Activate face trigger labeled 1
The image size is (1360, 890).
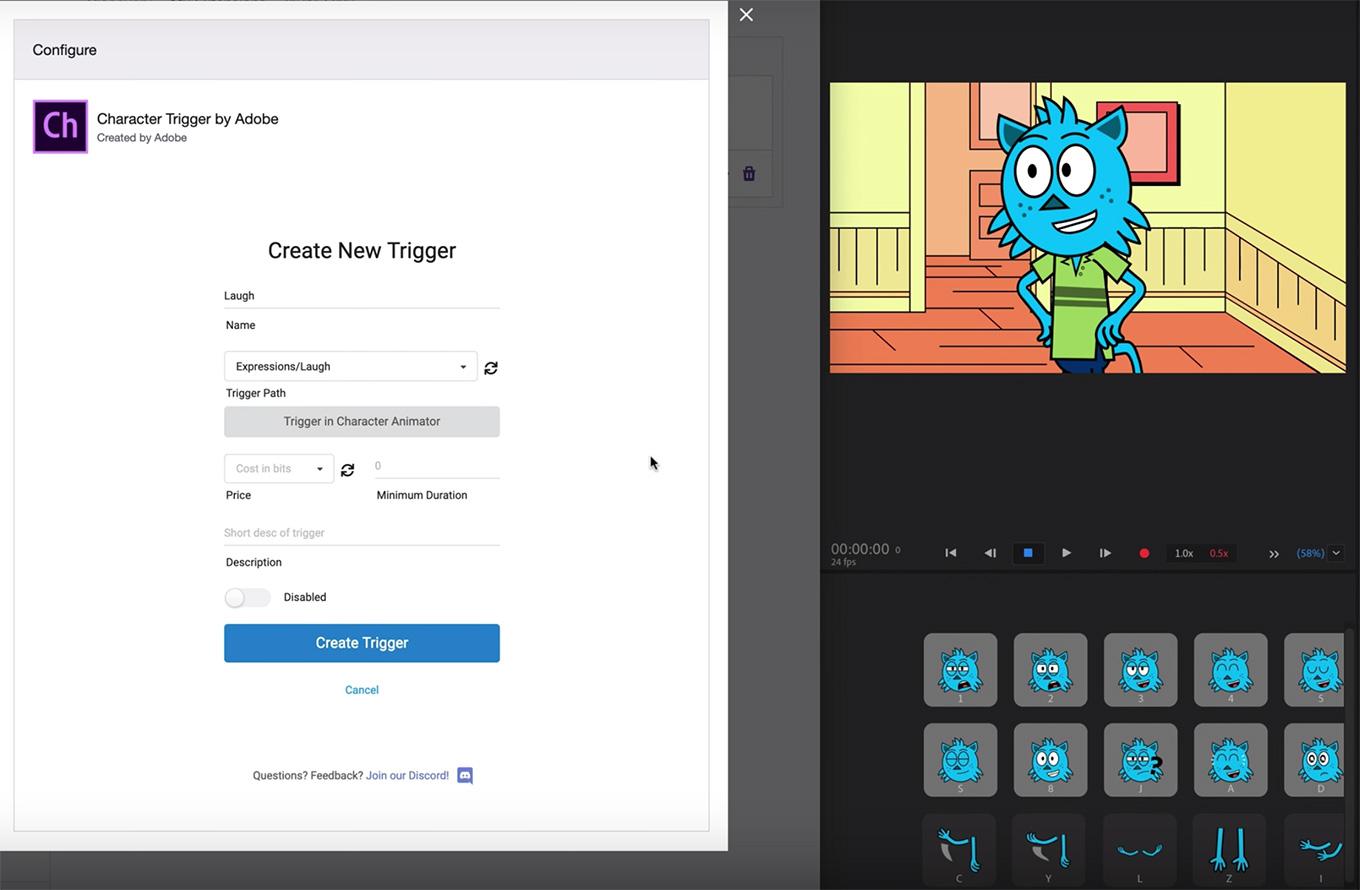click(960, 670)
